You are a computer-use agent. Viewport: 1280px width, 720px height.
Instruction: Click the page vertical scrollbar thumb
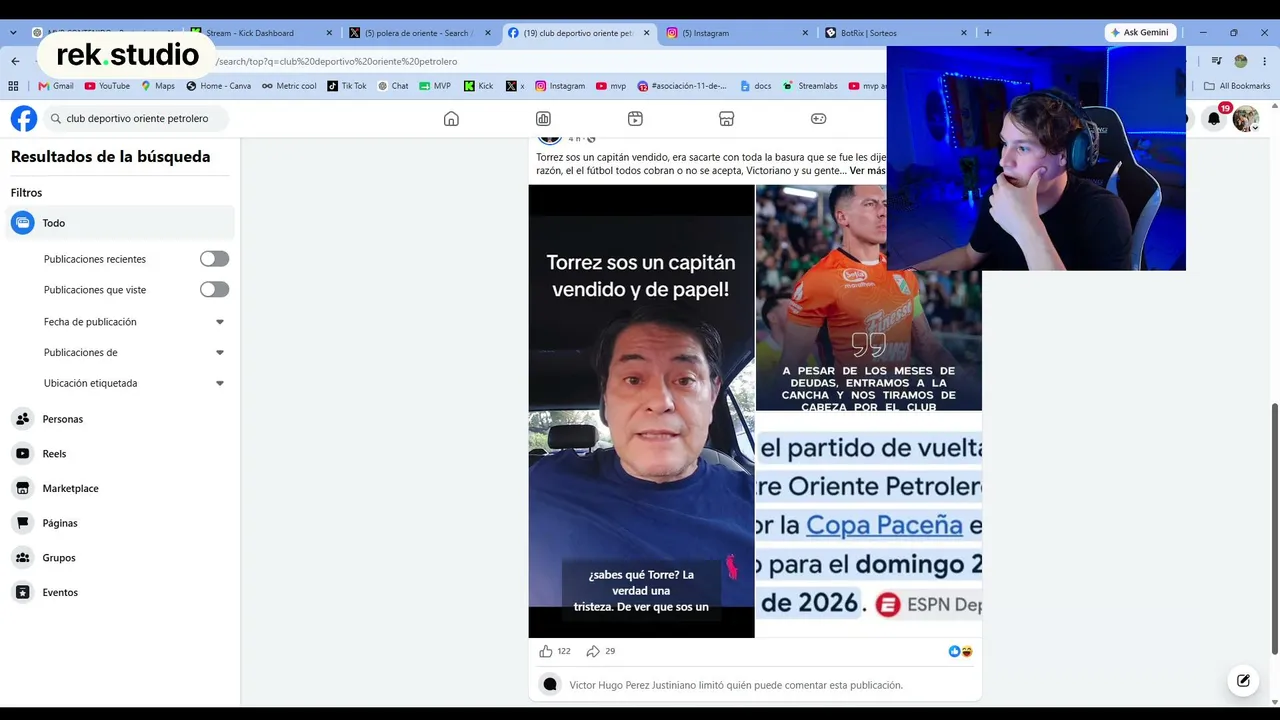[1274, 529]
